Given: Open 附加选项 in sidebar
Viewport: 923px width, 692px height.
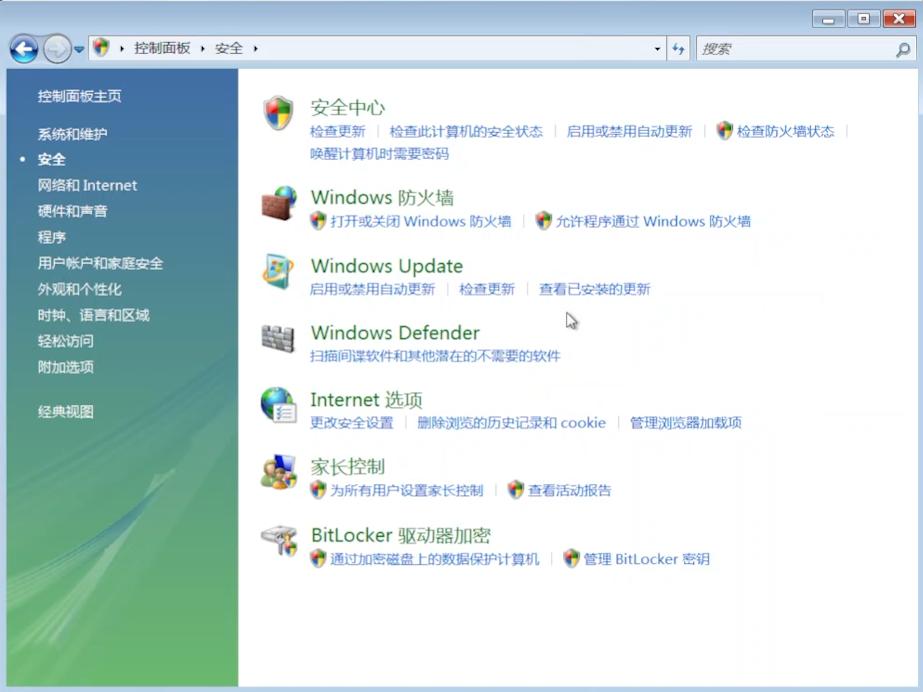Looking at the screenshot, I should tap(65, 367).
